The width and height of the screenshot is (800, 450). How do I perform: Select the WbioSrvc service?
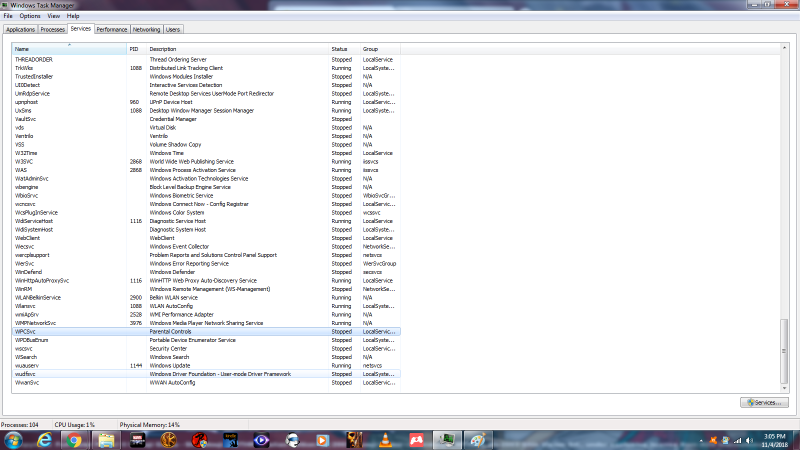[x=206, y=195]
